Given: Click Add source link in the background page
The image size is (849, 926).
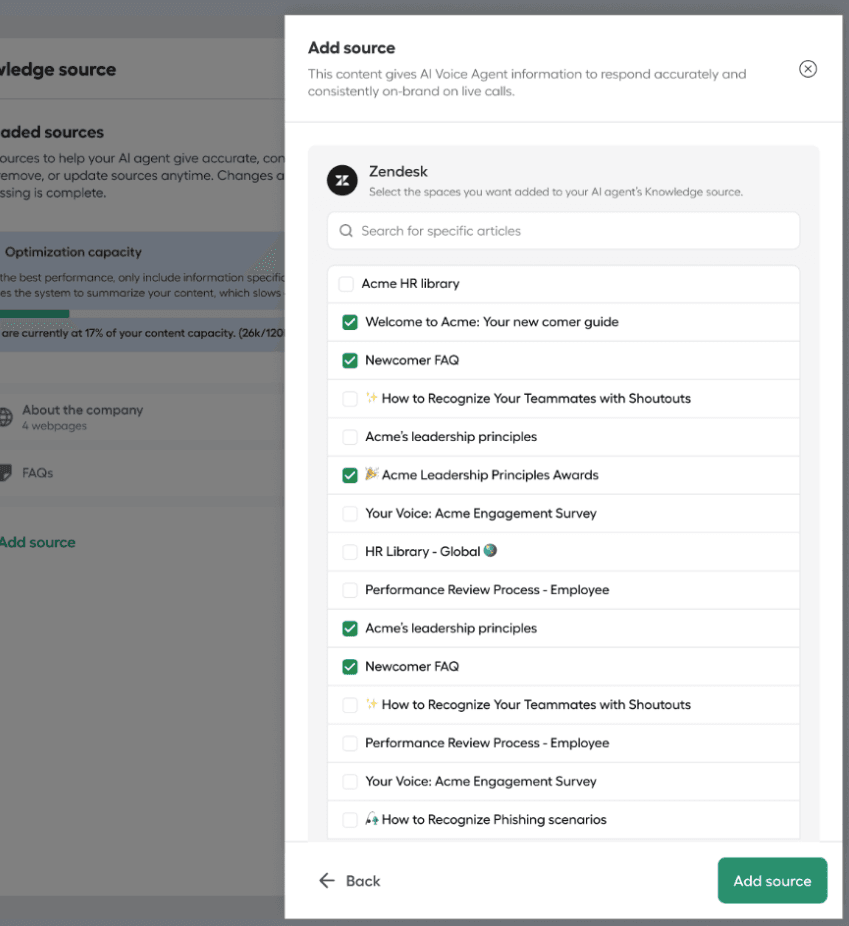Looking at the screenshot, I should pos(38,542).
